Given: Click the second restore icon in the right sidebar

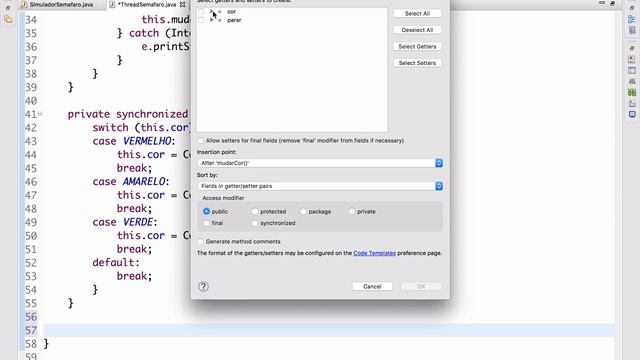Looking at the screenshot, I should pos(632,48).
